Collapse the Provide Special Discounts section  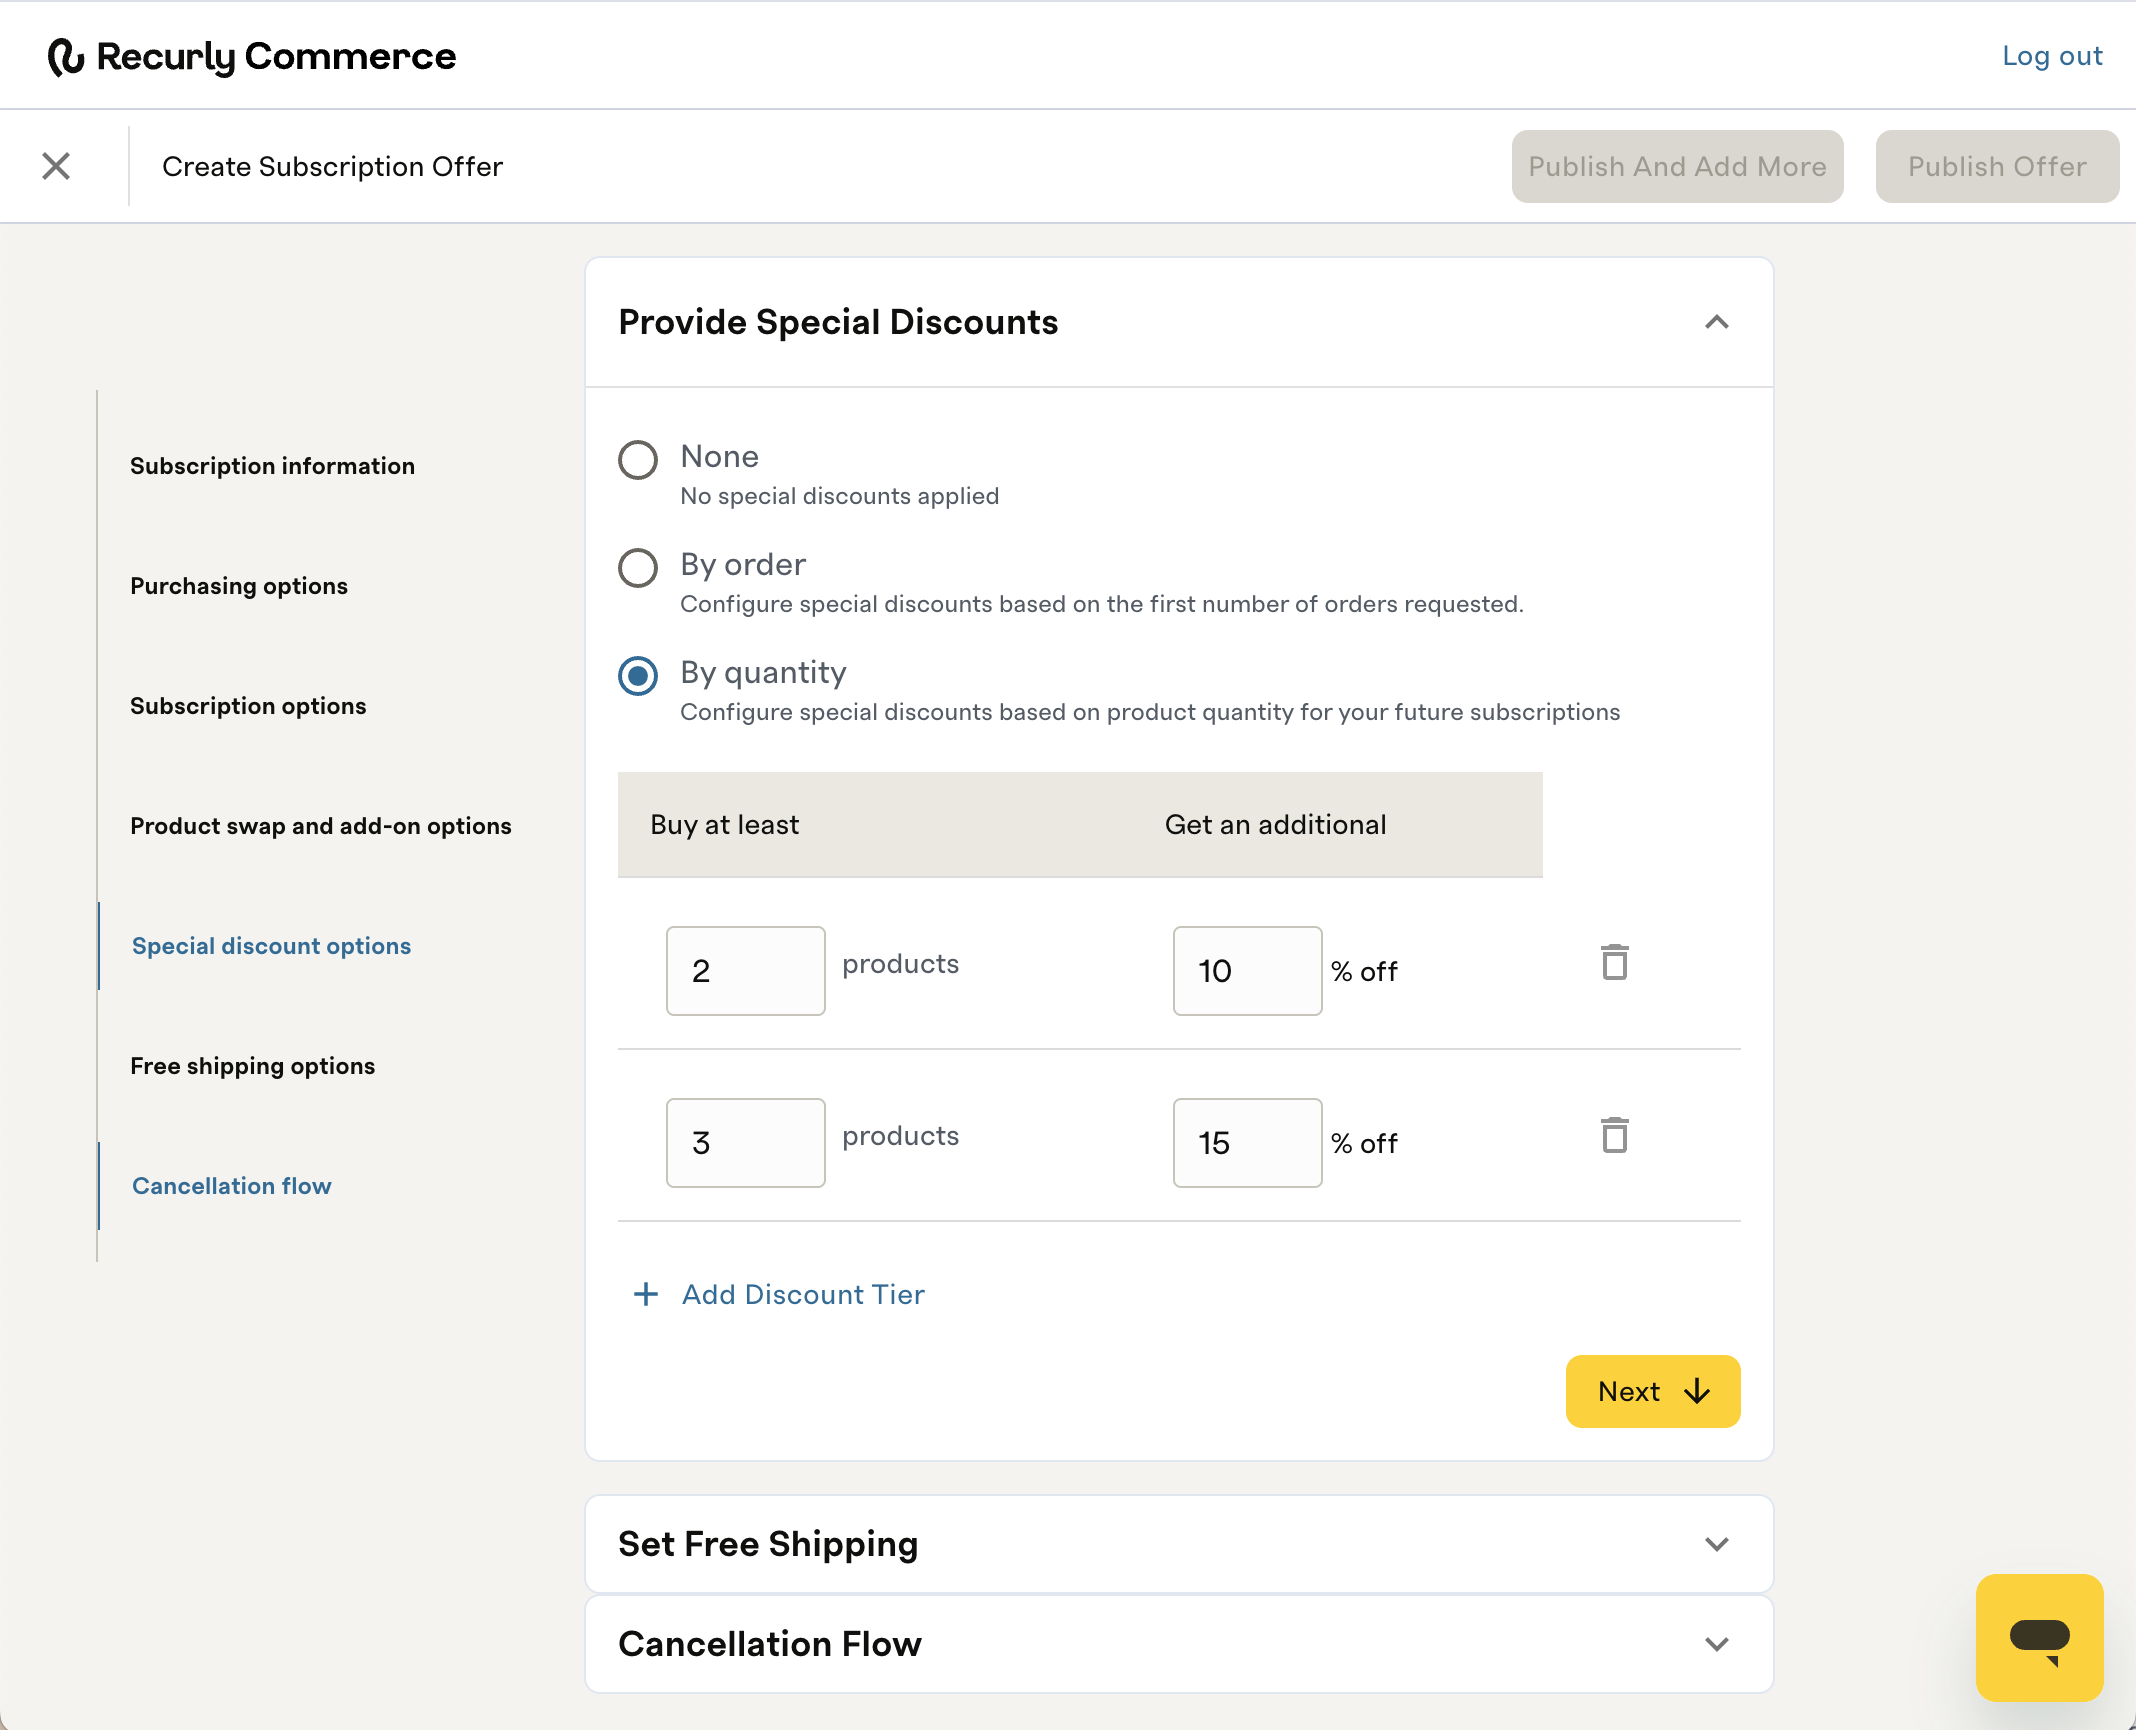coord(1716,322)
